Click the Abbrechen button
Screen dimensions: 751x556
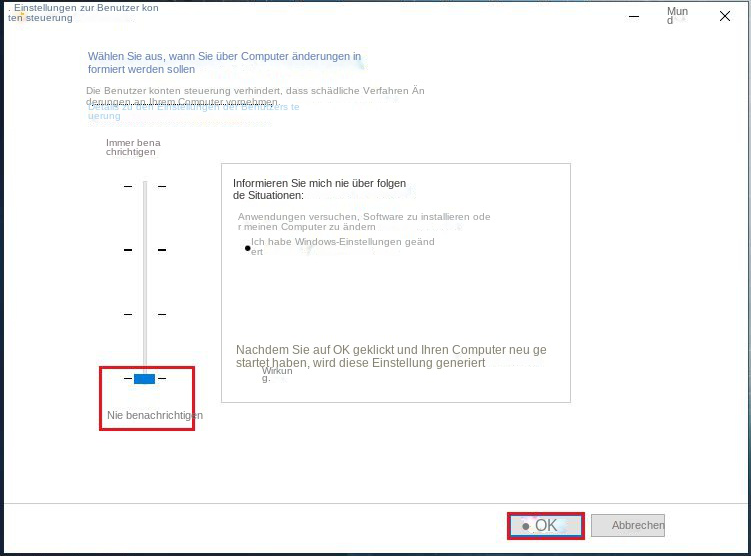tap(628, 525)
